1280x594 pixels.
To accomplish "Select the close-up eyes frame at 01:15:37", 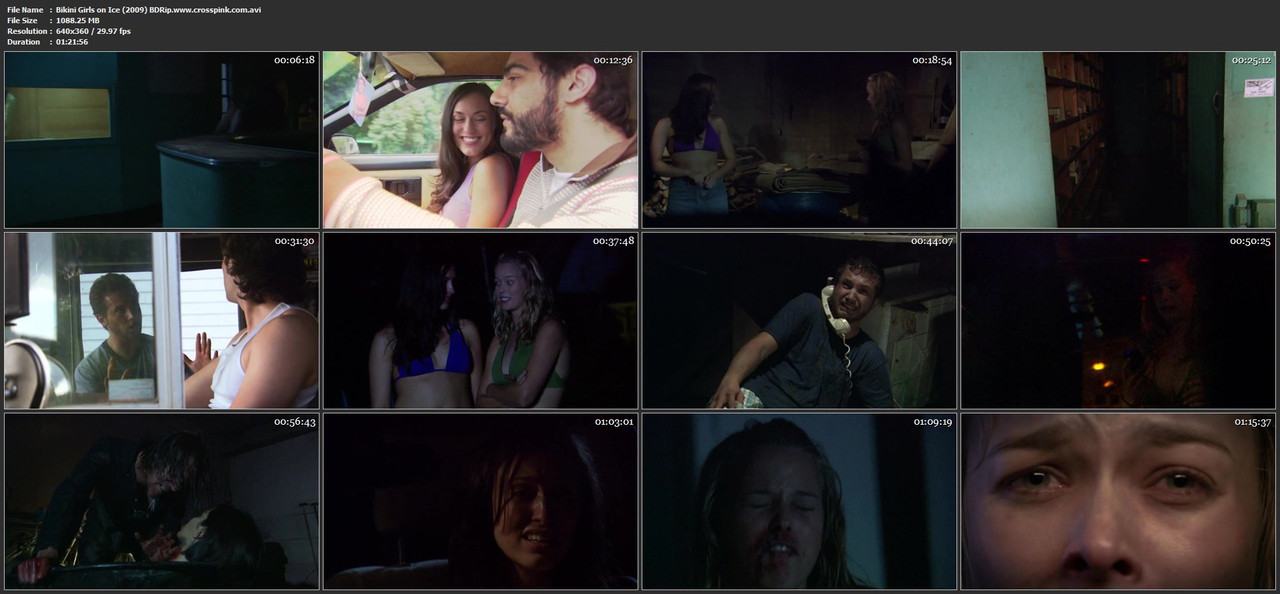I will coord(1118,501).
